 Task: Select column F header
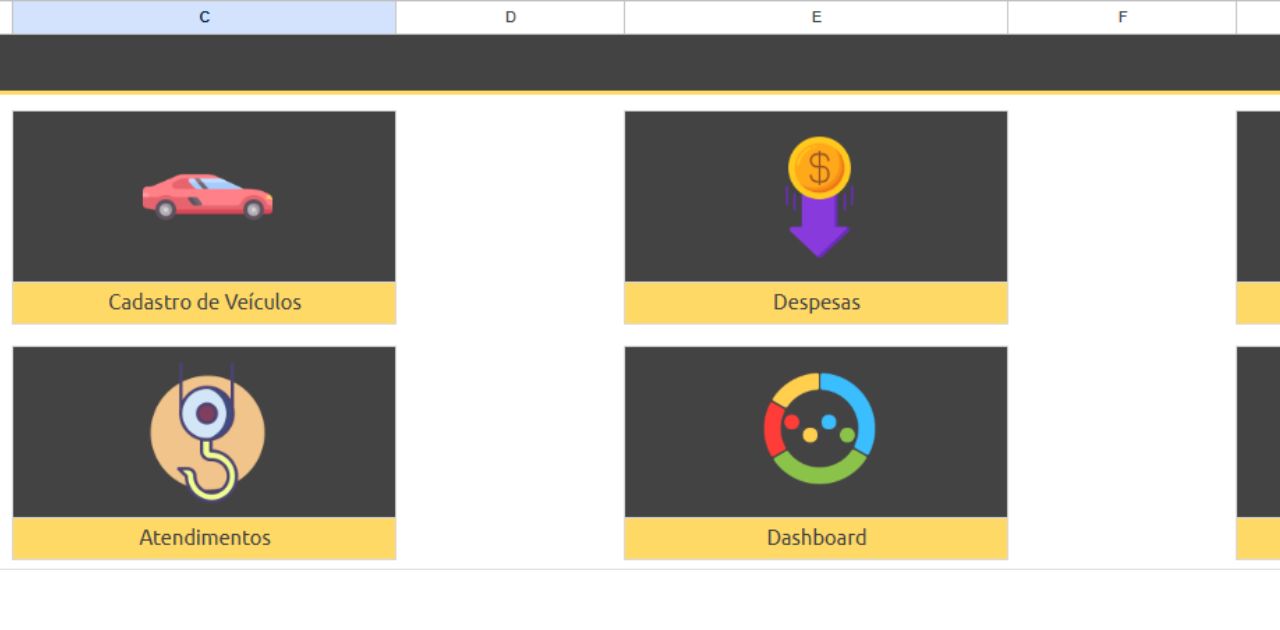(x=1122, y=17)
